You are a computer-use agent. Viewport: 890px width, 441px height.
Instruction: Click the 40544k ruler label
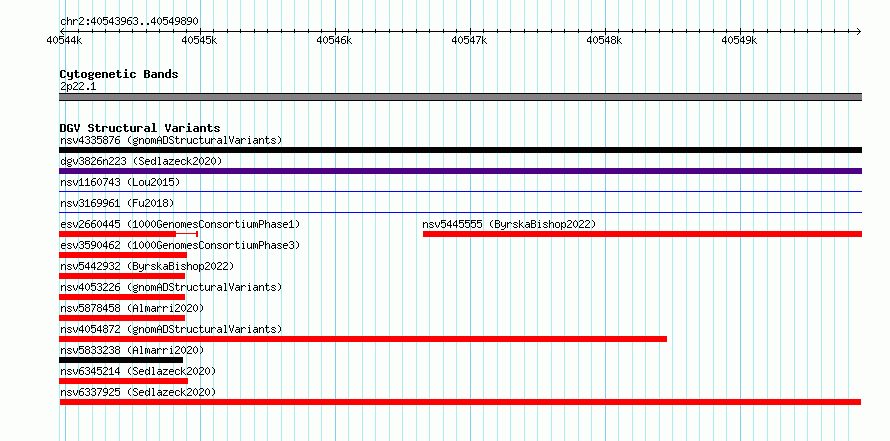tap(64, 40)
